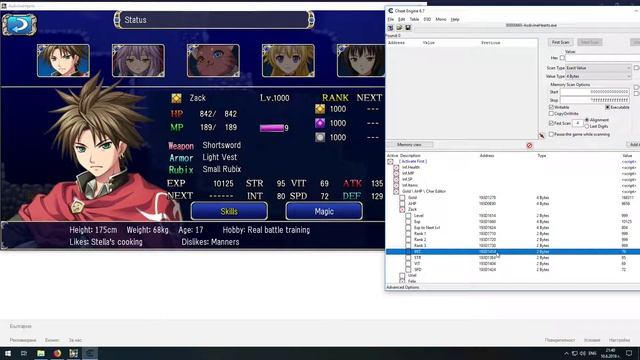This screenshot has height=360, width=640.
Task: Enable Pause the game while scanning
Action: 551,134
